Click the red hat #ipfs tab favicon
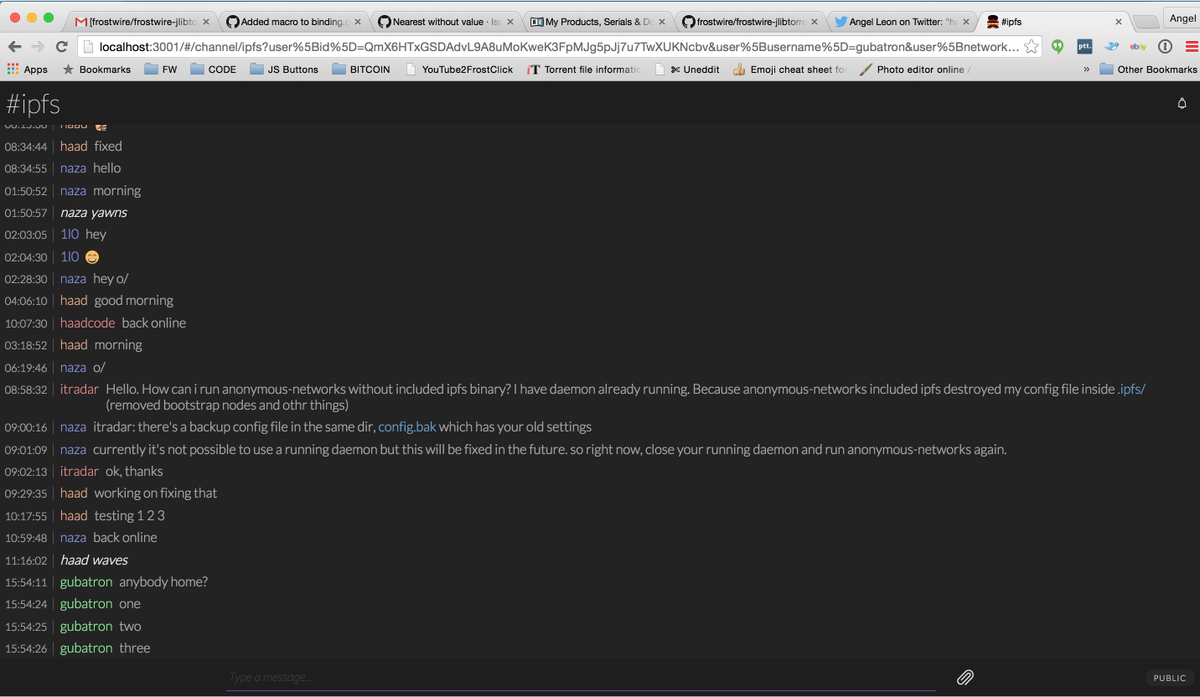This screenshot has height=697, width=1200. pos(991,21)
